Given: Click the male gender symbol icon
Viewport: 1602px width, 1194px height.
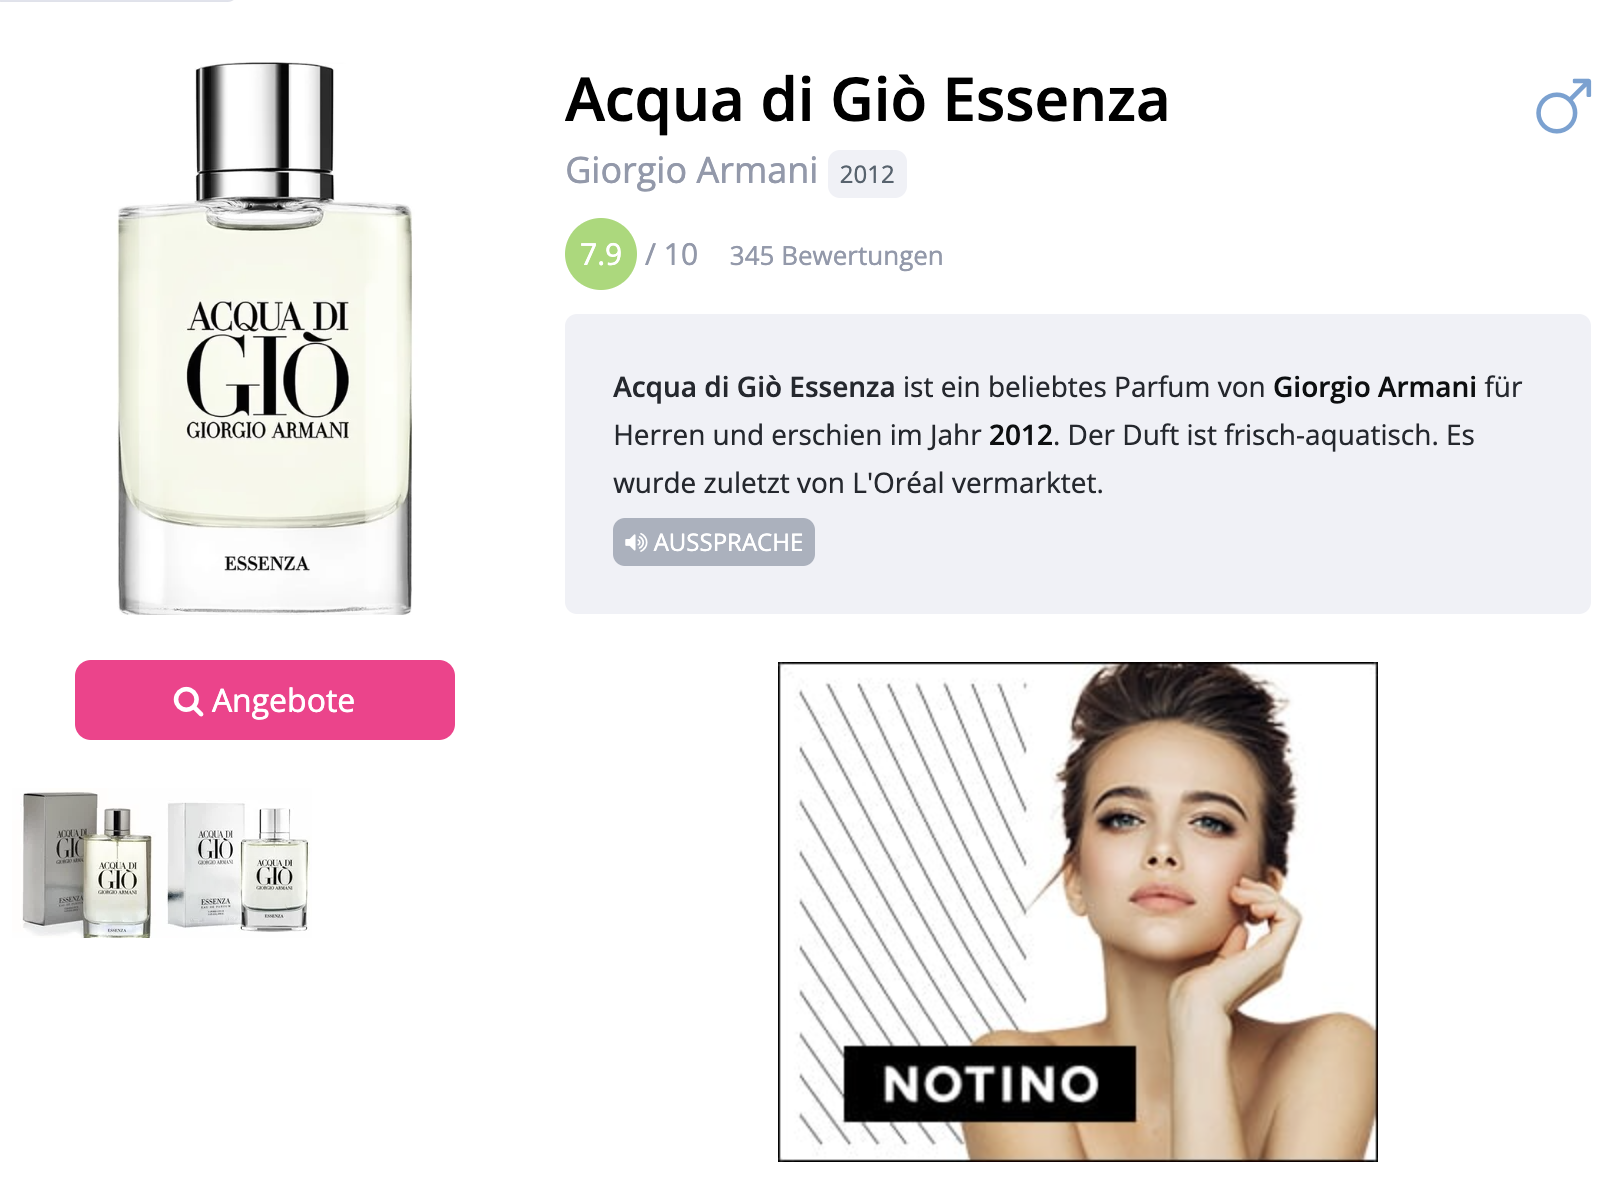Looking at the screenshot, I should click(x=1564, y=105).
